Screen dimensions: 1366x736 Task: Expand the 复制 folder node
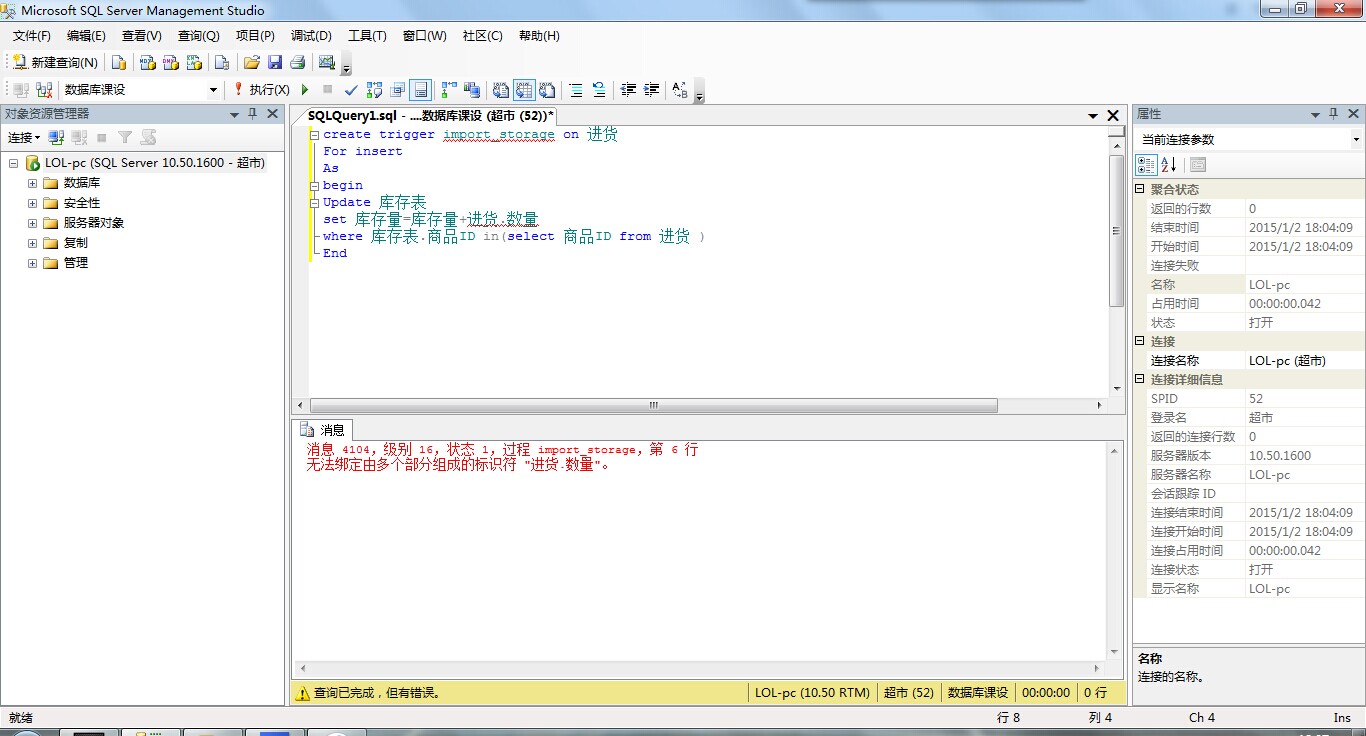(33, 243)
